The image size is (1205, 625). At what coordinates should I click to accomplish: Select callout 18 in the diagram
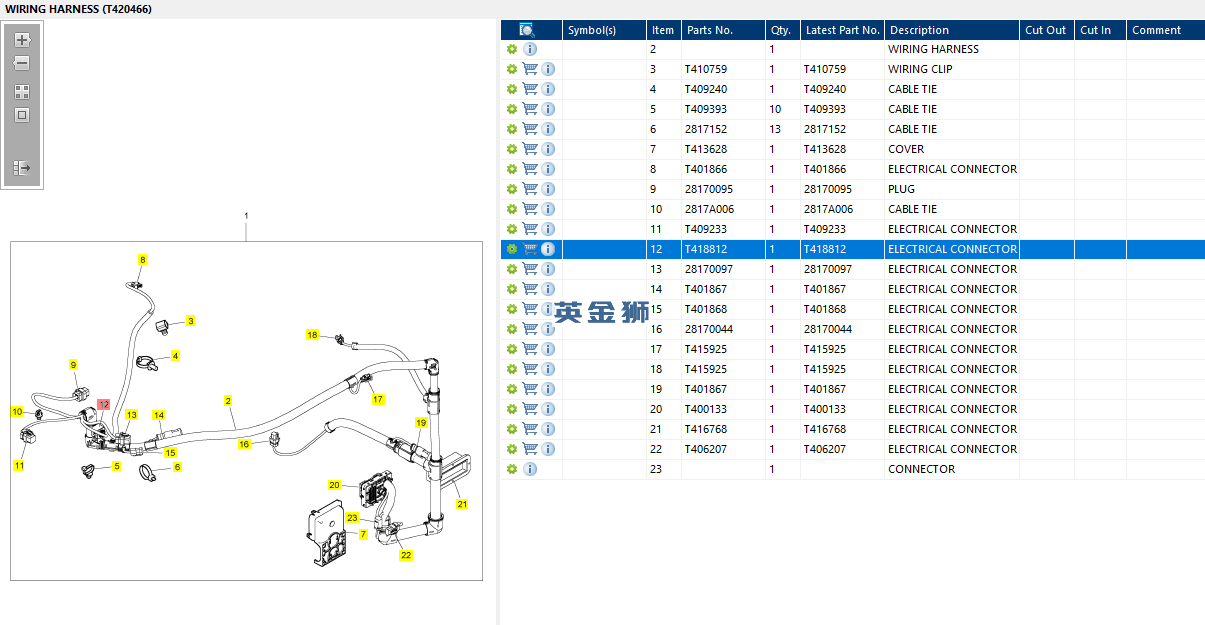click(312, 335)
